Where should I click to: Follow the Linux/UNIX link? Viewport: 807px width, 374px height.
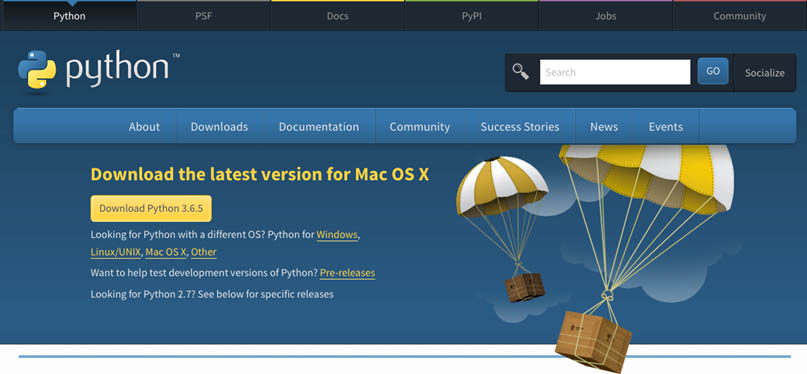tap(116, 252)
